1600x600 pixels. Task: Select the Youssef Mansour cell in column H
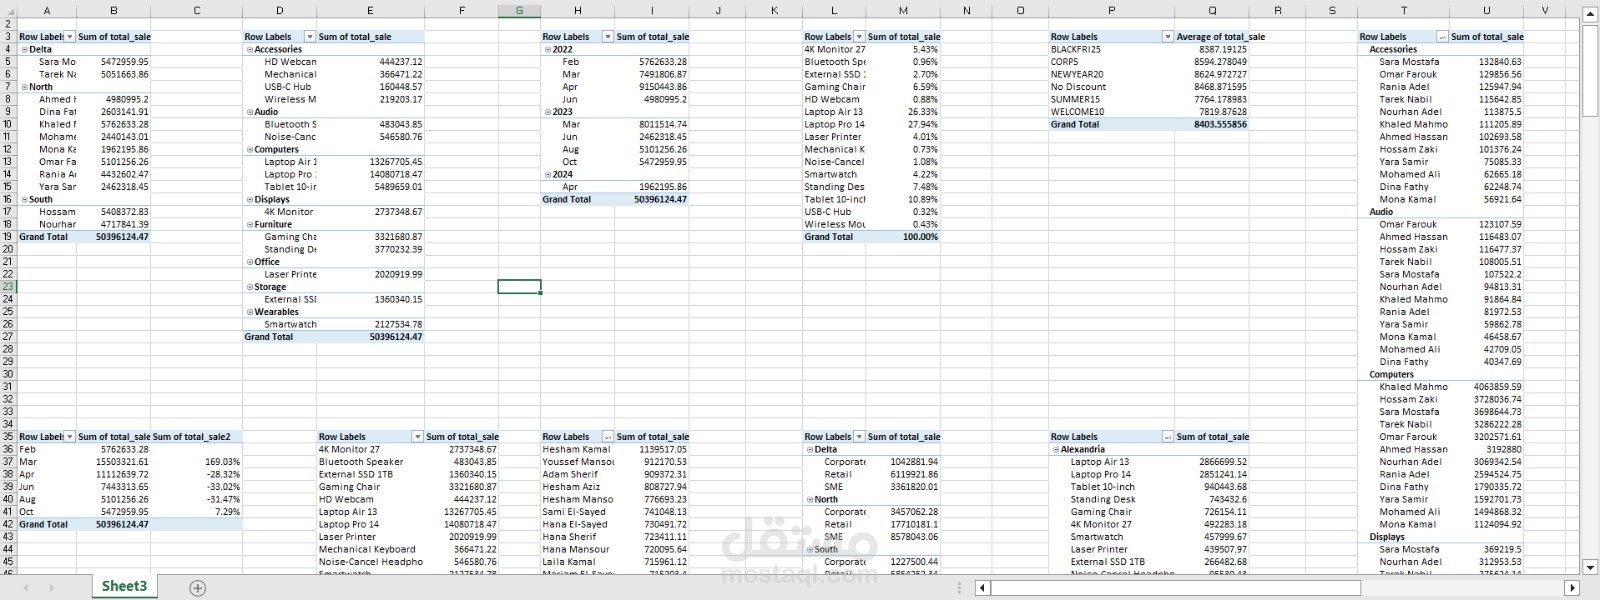point(577,462)
